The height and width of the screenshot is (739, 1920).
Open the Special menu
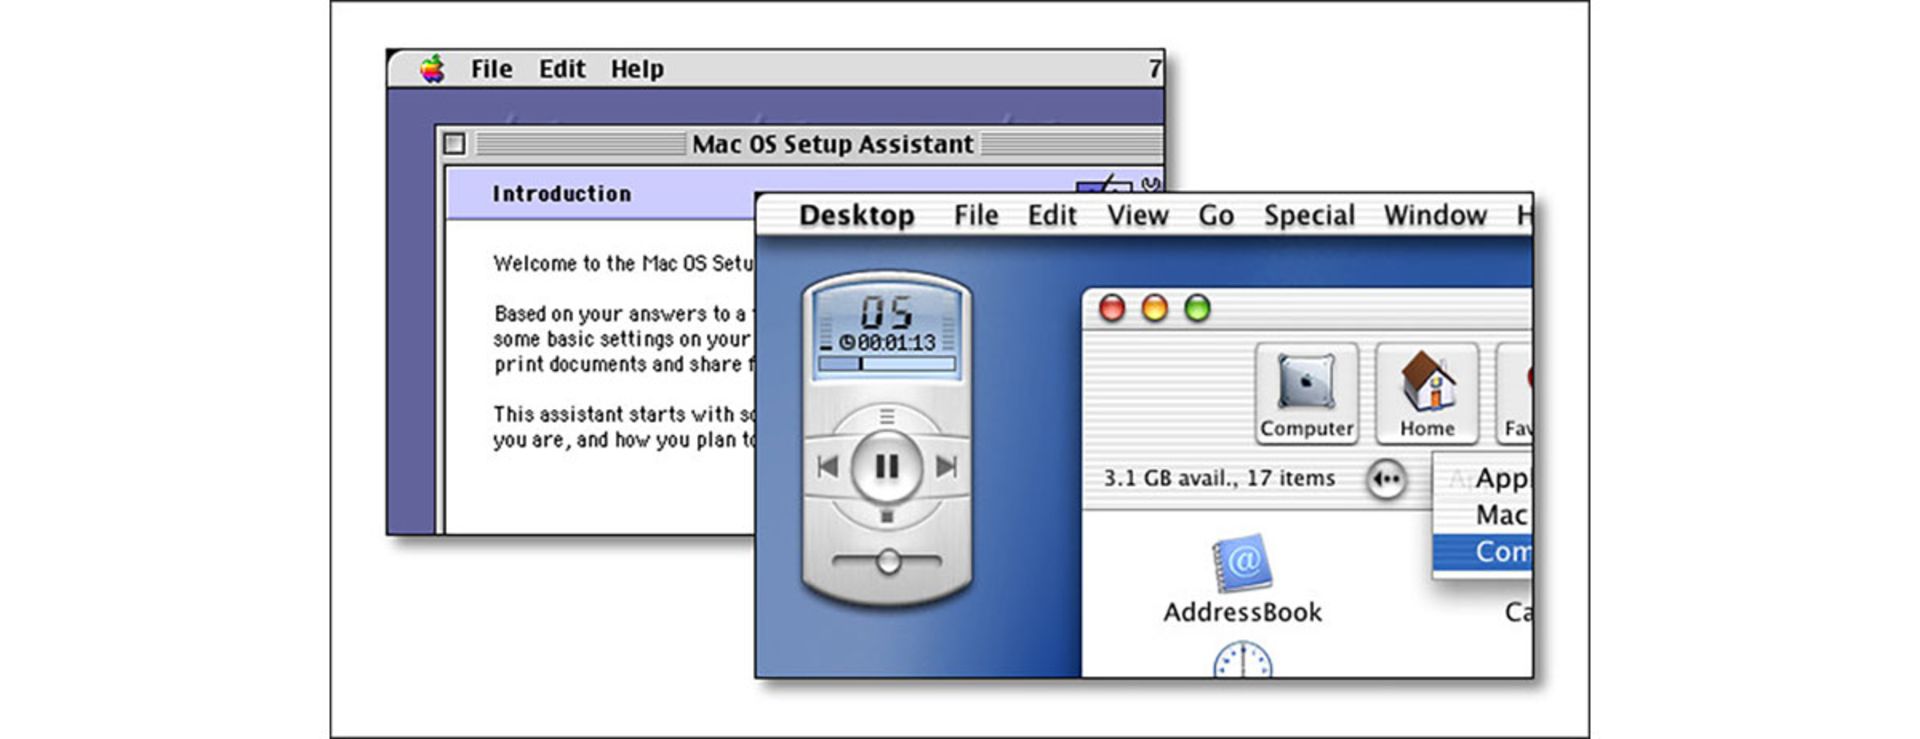[1309, 216]
